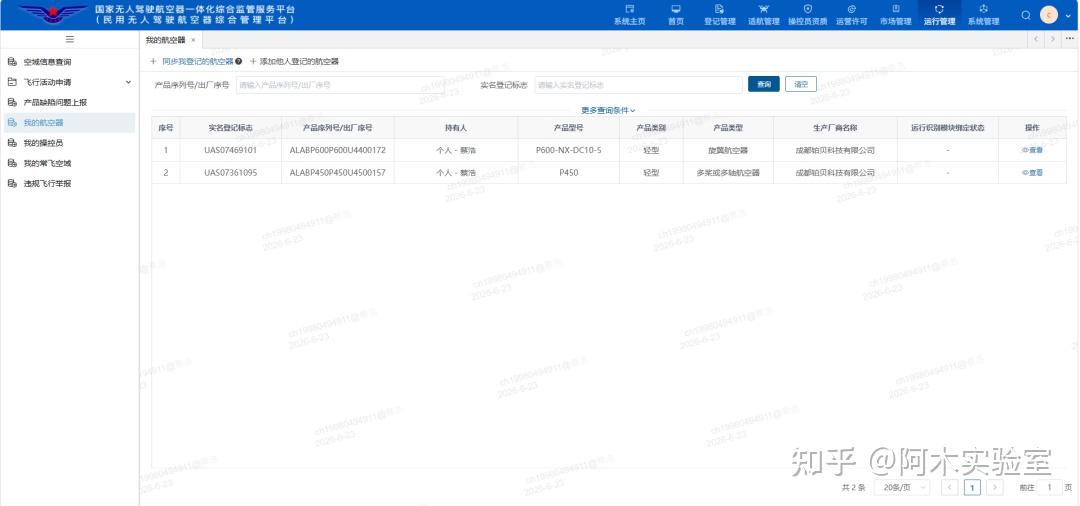Screen dimensions: 1080x506
Task: Open 系统管理 in the top bar
Action: (x=983, y=14)
